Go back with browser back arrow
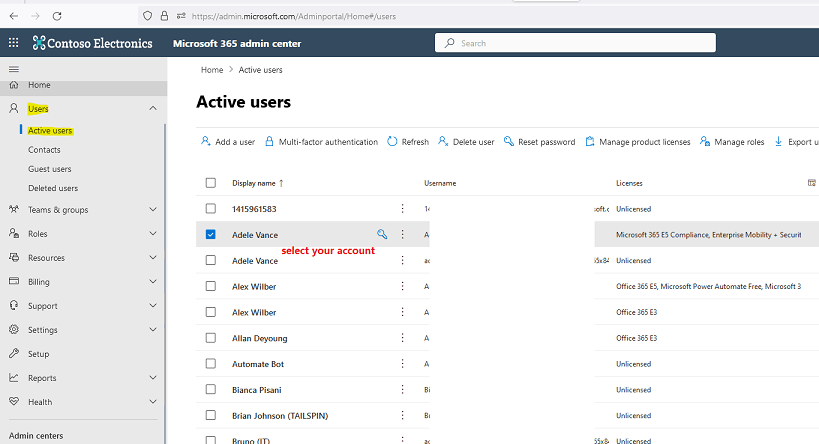Viewport: 819px width, 444px height. (x=14, y=16)
